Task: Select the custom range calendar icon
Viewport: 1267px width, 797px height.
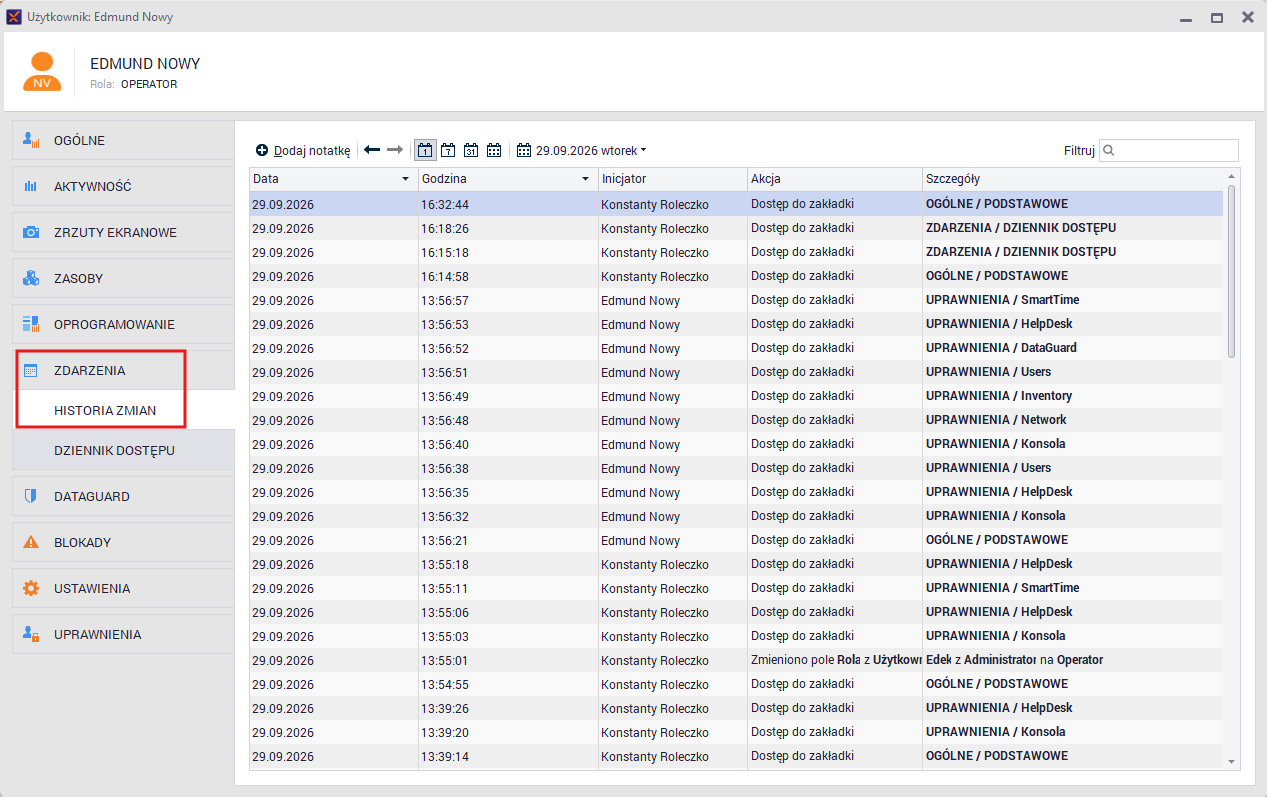Action: (x=494, y=151)
